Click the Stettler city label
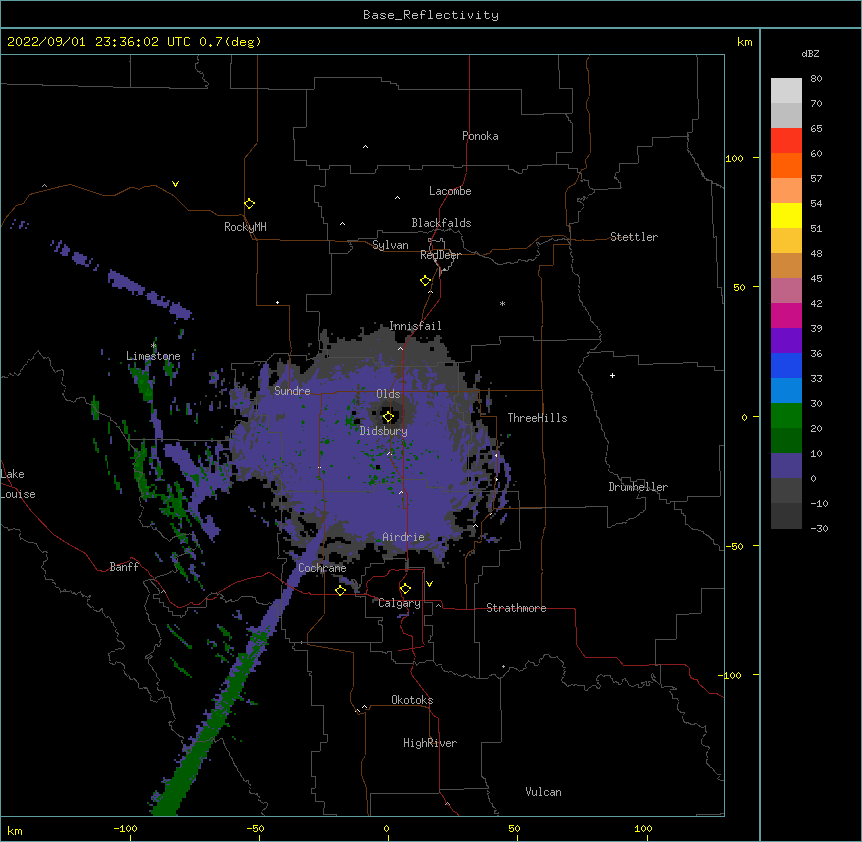Screen dimensions: 862x842 pyautogui.click(x=634, y=237)
